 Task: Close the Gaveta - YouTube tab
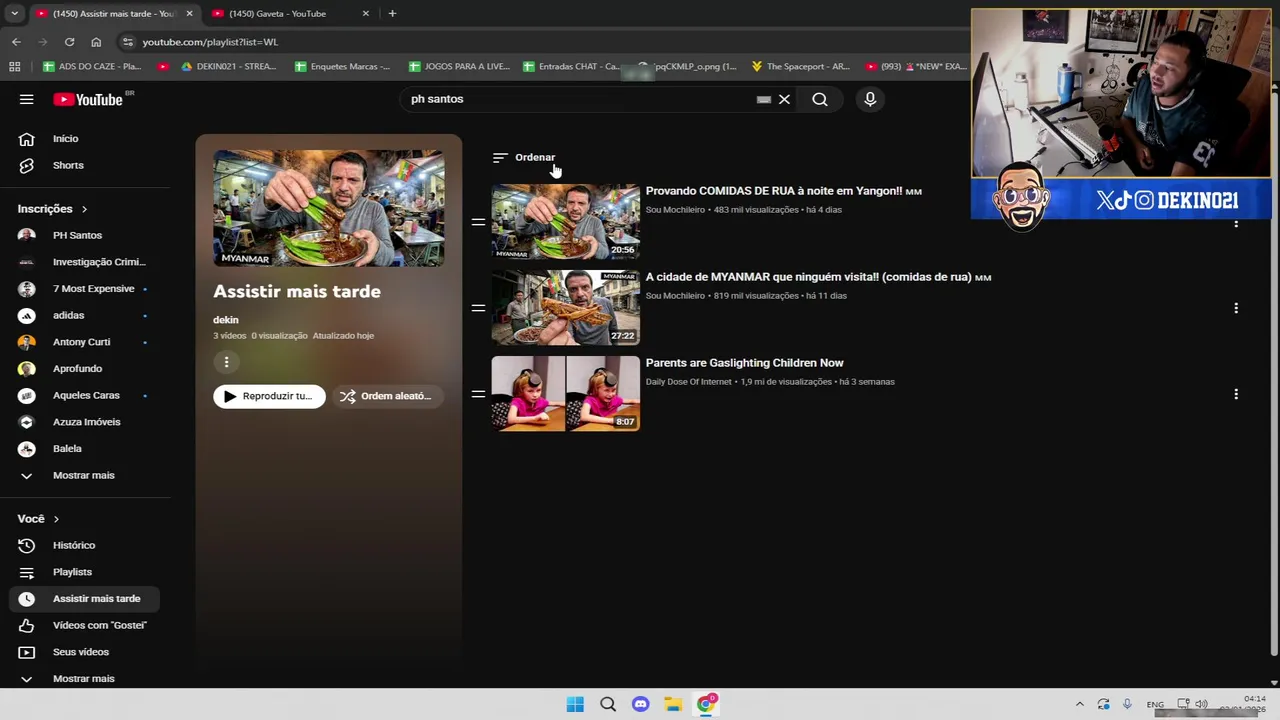366,14
